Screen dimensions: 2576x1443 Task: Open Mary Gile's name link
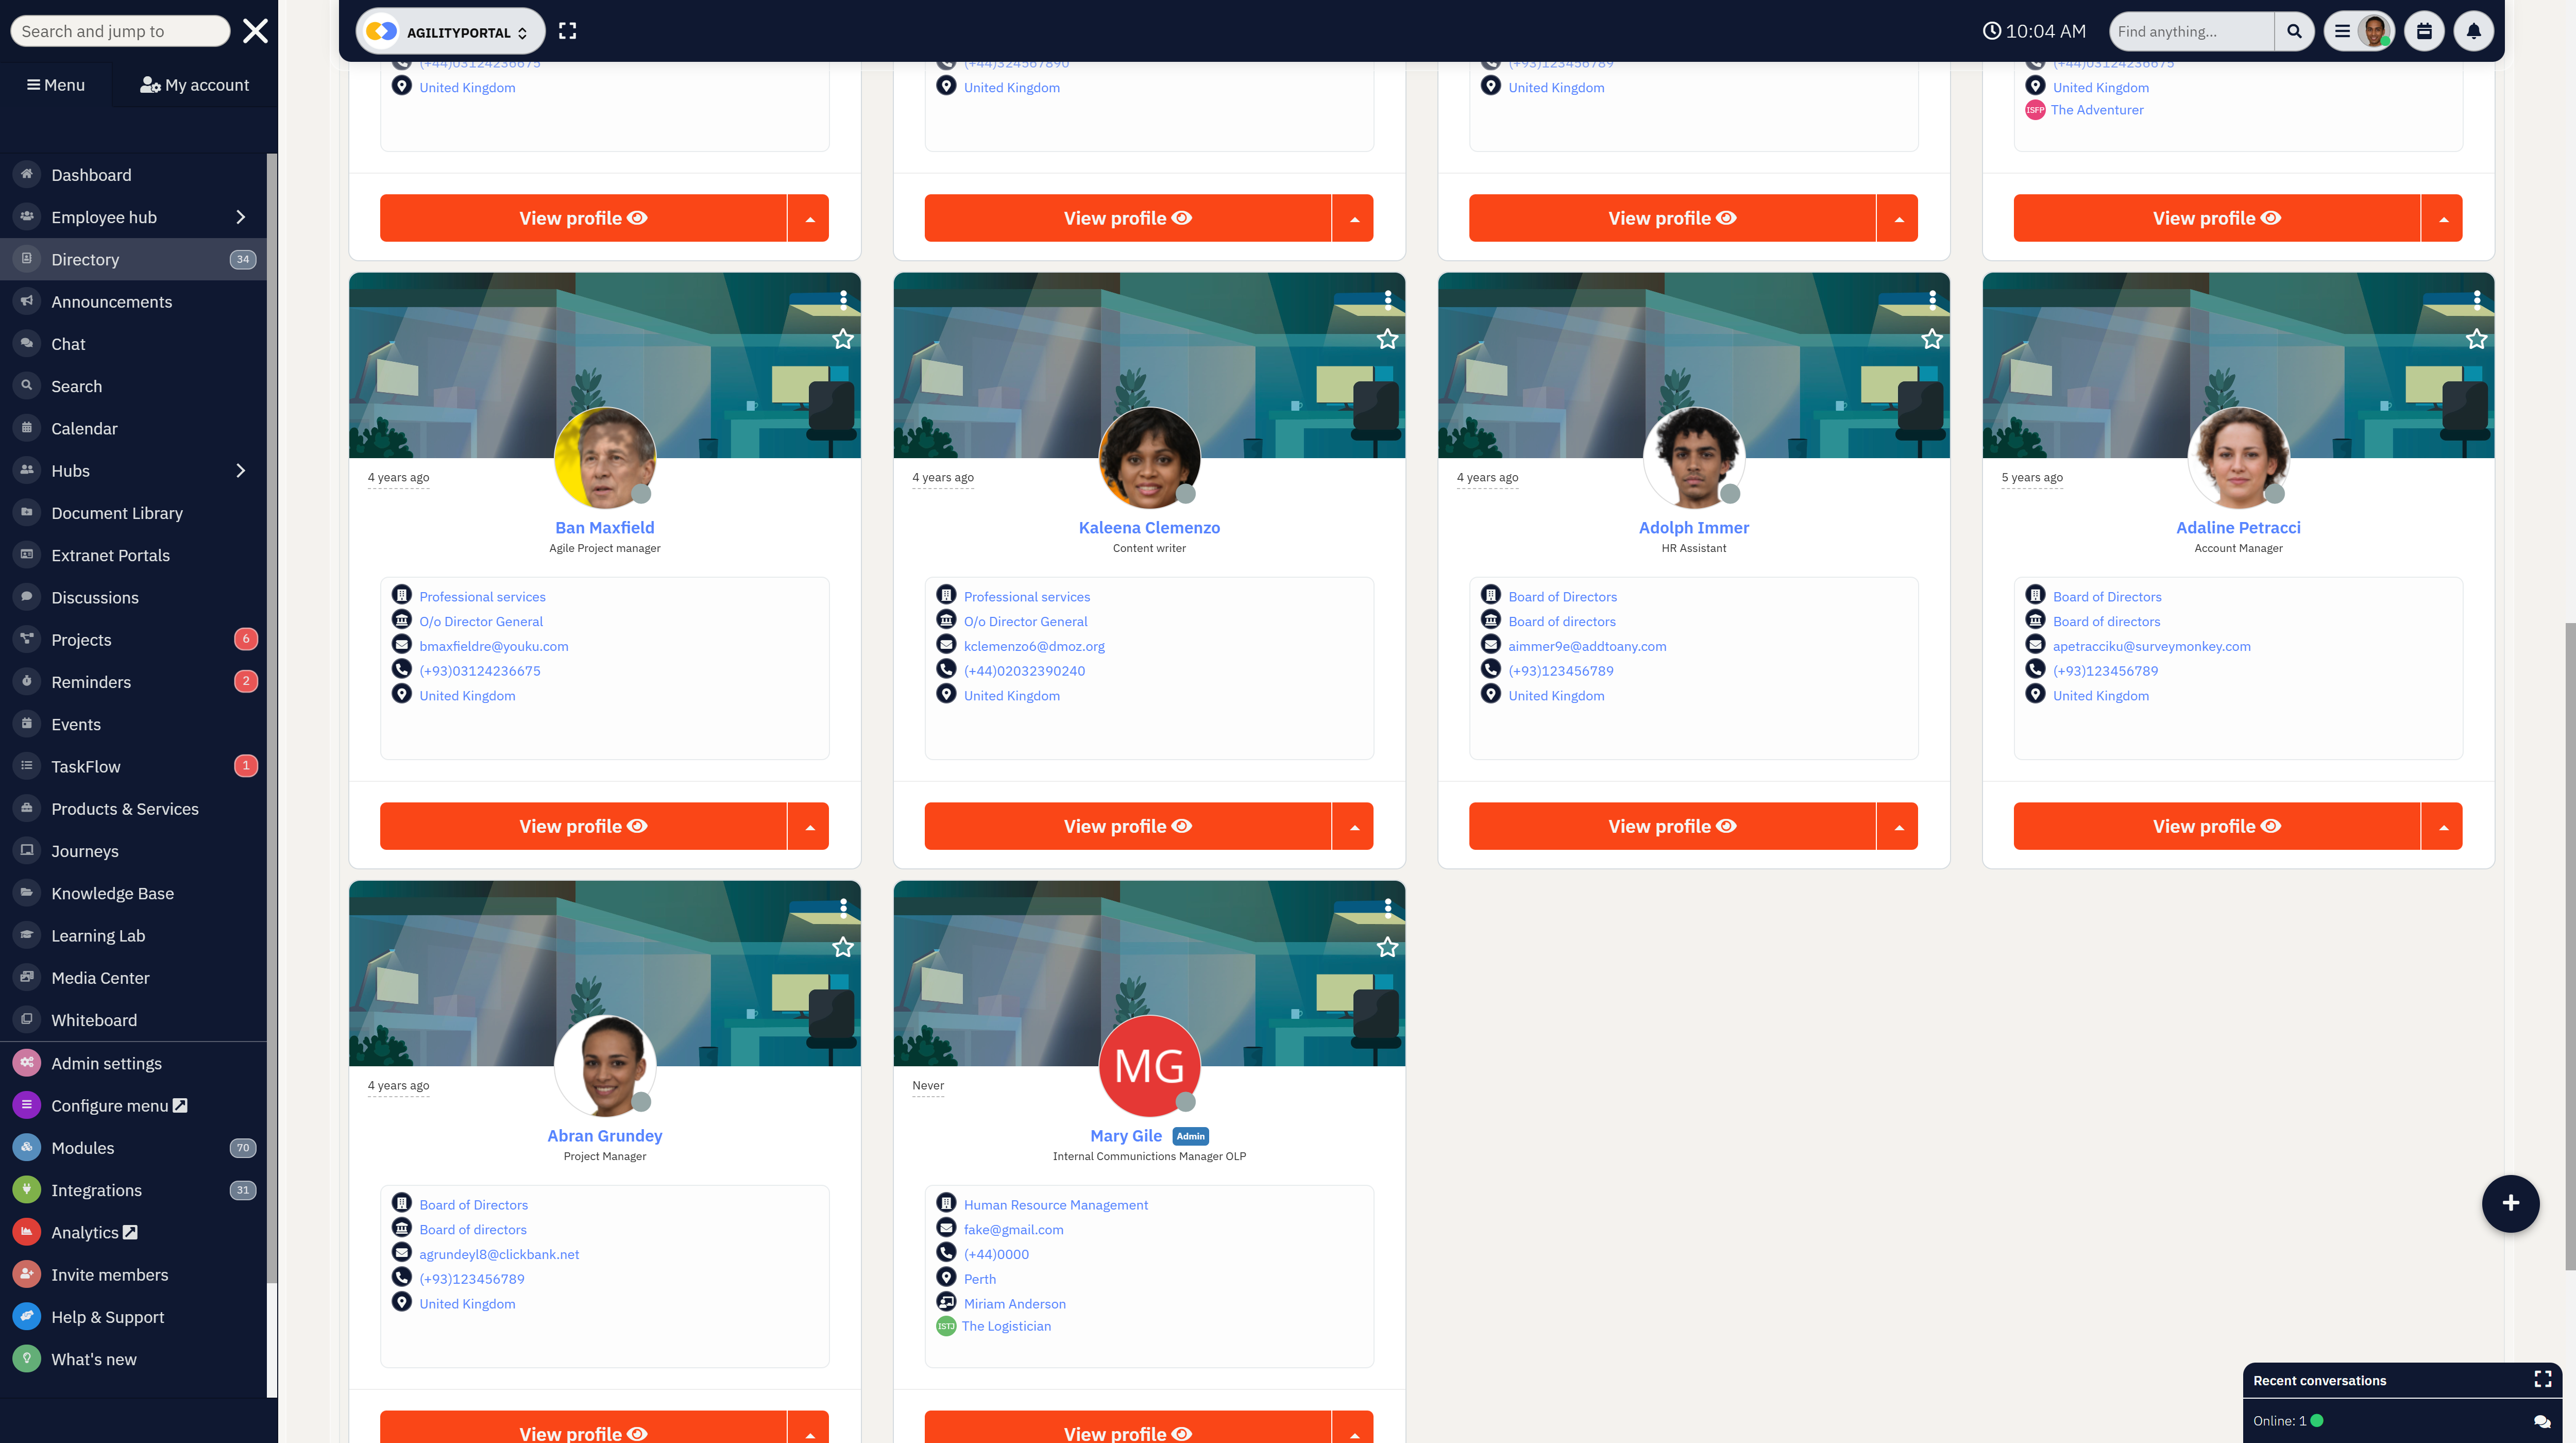[x=1126, y=1136]
